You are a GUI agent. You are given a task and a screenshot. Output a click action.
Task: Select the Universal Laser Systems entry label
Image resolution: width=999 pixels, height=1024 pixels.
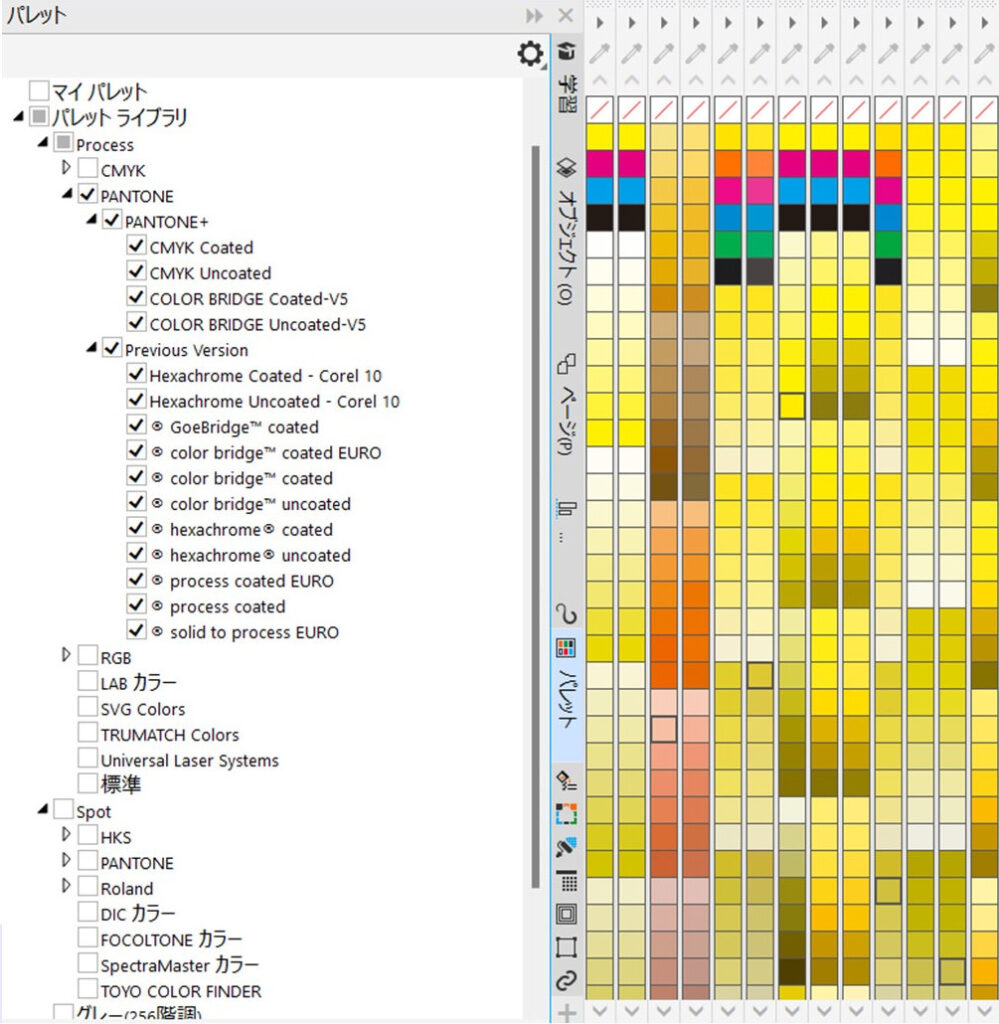point(189,761)
